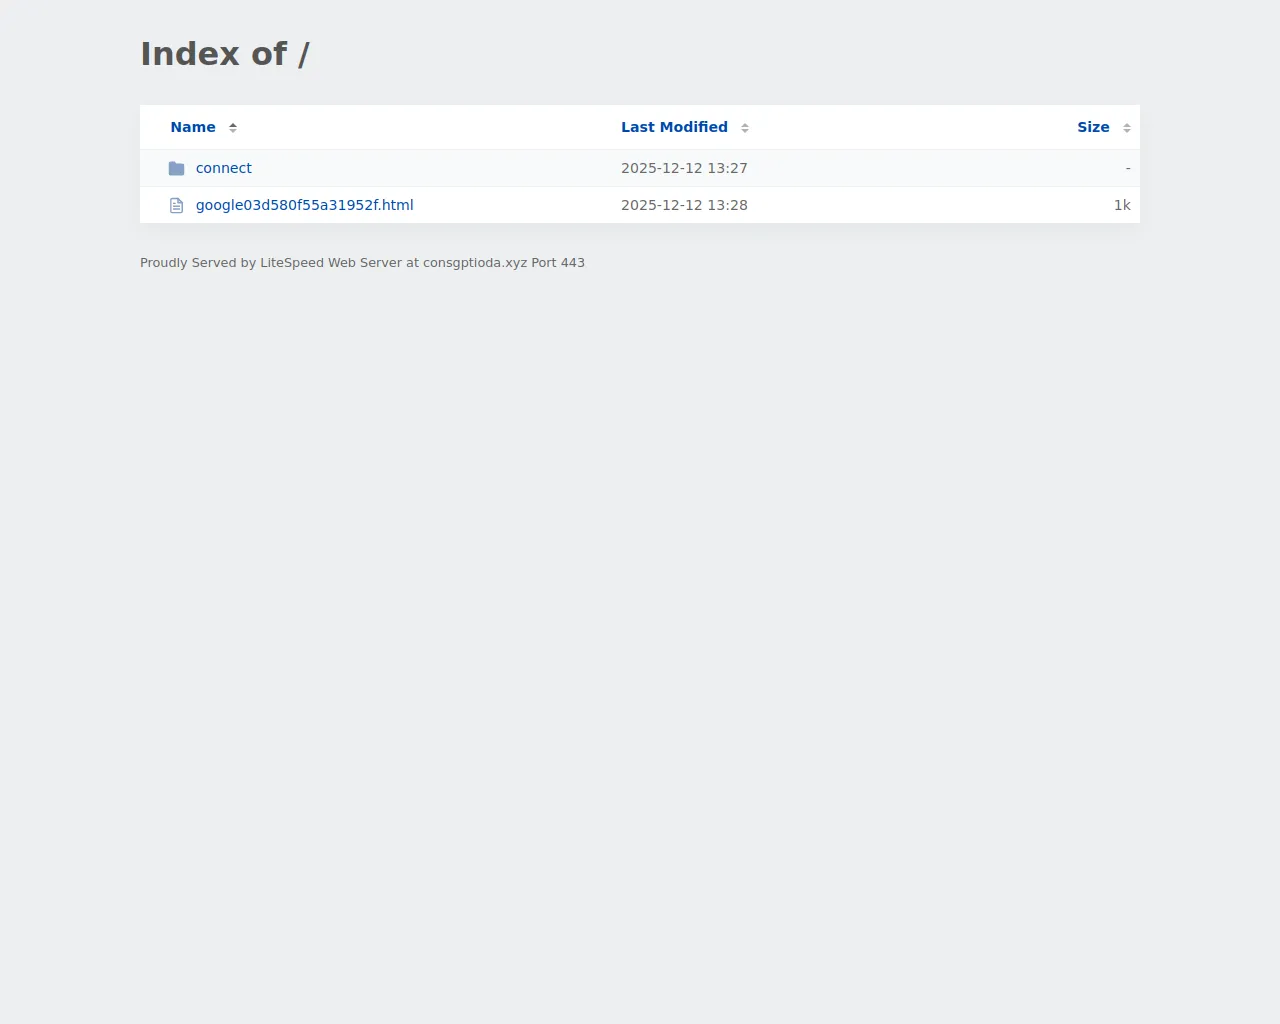The height and width of the screenshot is (1024, 1280).
Task: Click the document icon beside google03d580f55a31952f.html
Action: (x=176, y=205)
